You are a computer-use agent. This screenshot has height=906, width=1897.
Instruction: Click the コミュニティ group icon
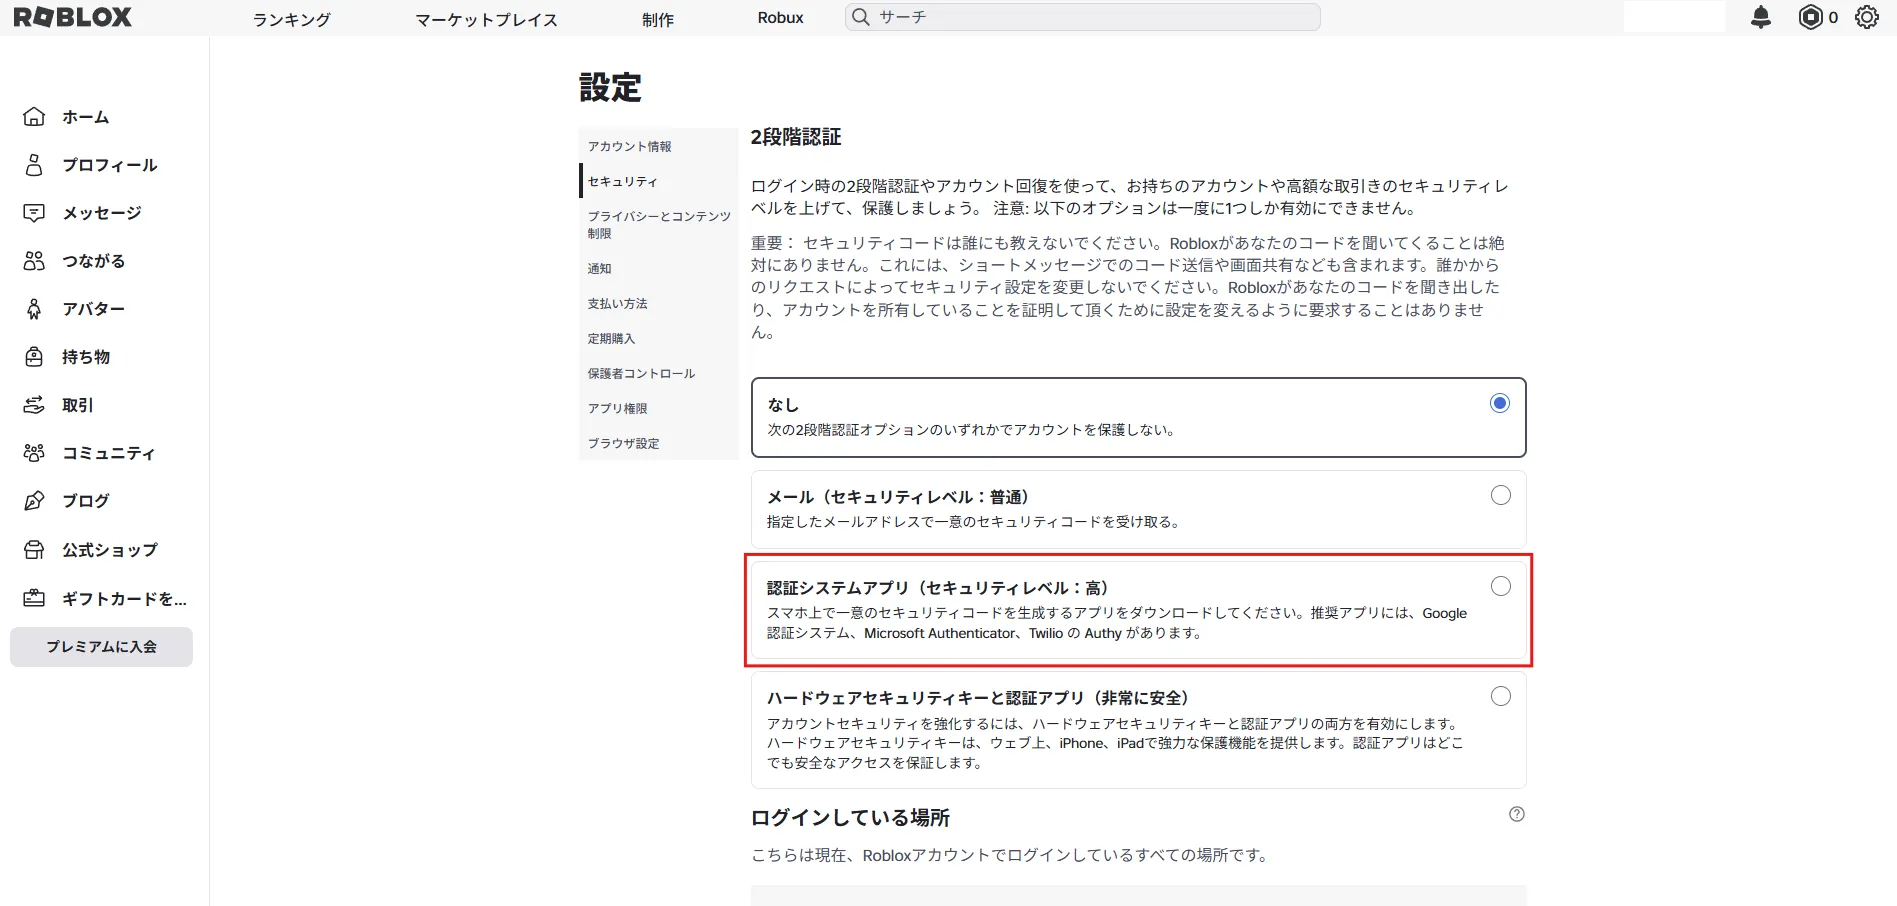click(34, 453)
